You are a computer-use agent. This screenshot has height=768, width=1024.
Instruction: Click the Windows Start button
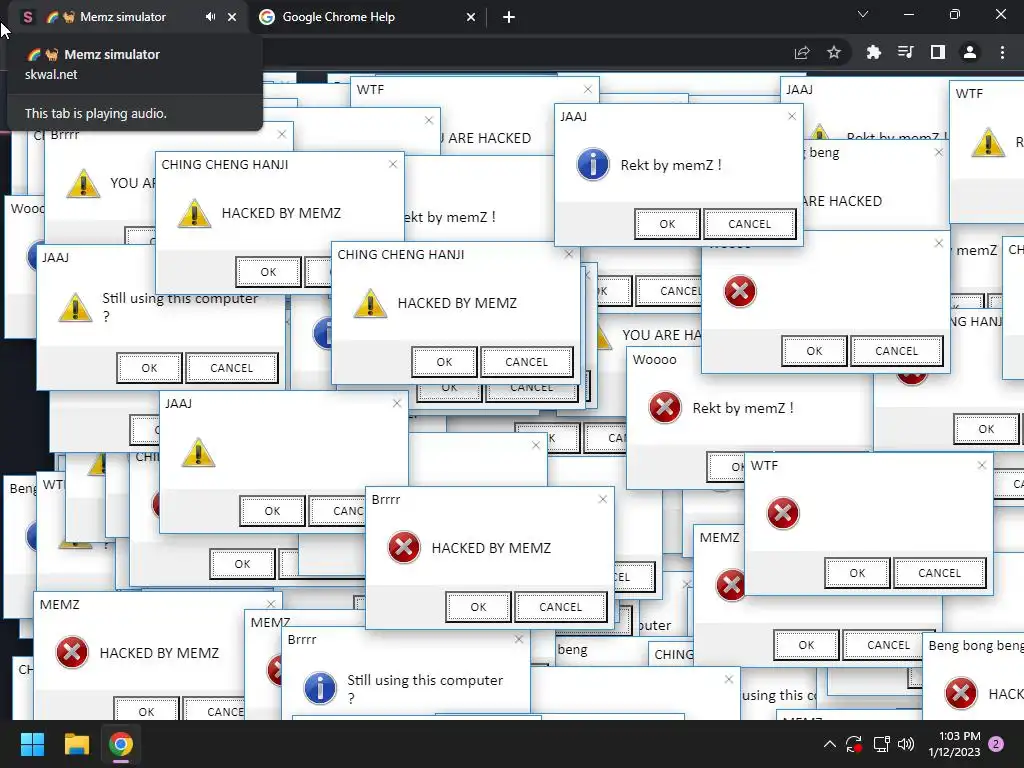pos(32,744)
